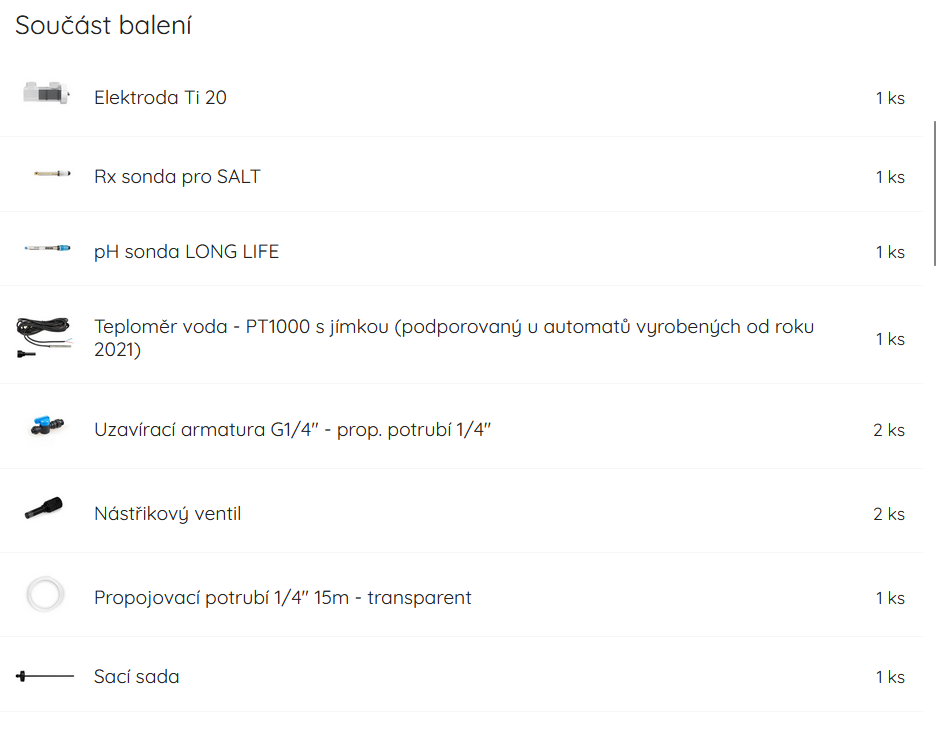Click the Sací sada image
This screenshot has height=729, width=936.
[x=45, y=677]
